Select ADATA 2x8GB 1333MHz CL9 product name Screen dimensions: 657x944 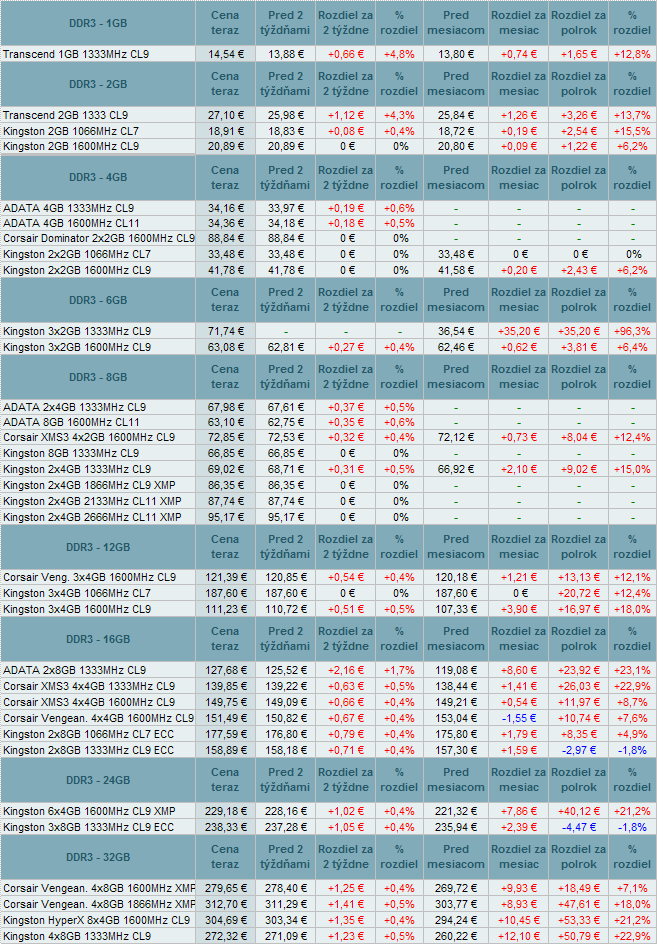pos(74,671)
